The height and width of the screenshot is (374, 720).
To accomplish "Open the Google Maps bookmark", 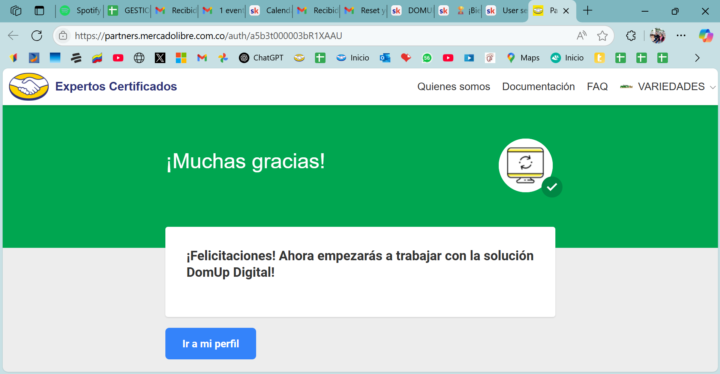I will click(x=523, y=58).
